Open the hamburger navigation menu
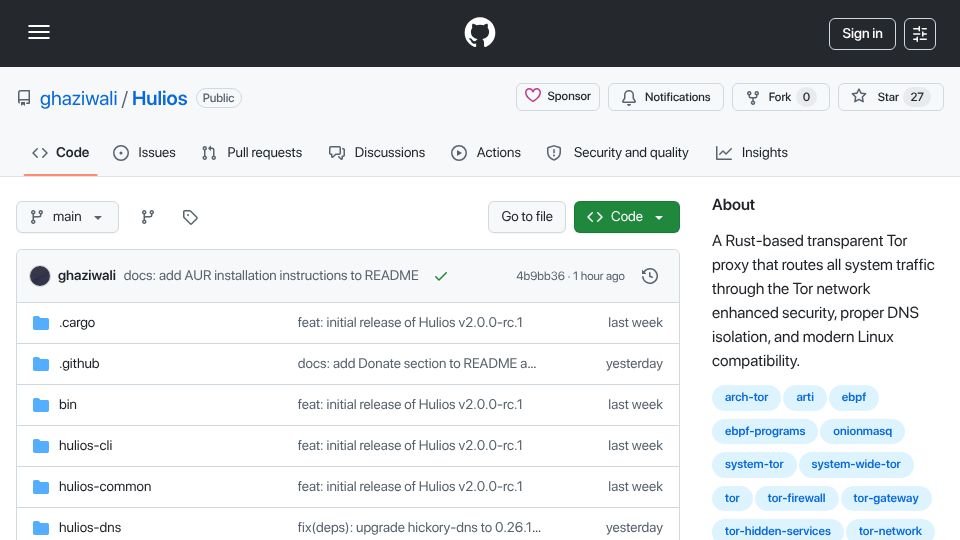960x540 pixels. coord(39,32)
